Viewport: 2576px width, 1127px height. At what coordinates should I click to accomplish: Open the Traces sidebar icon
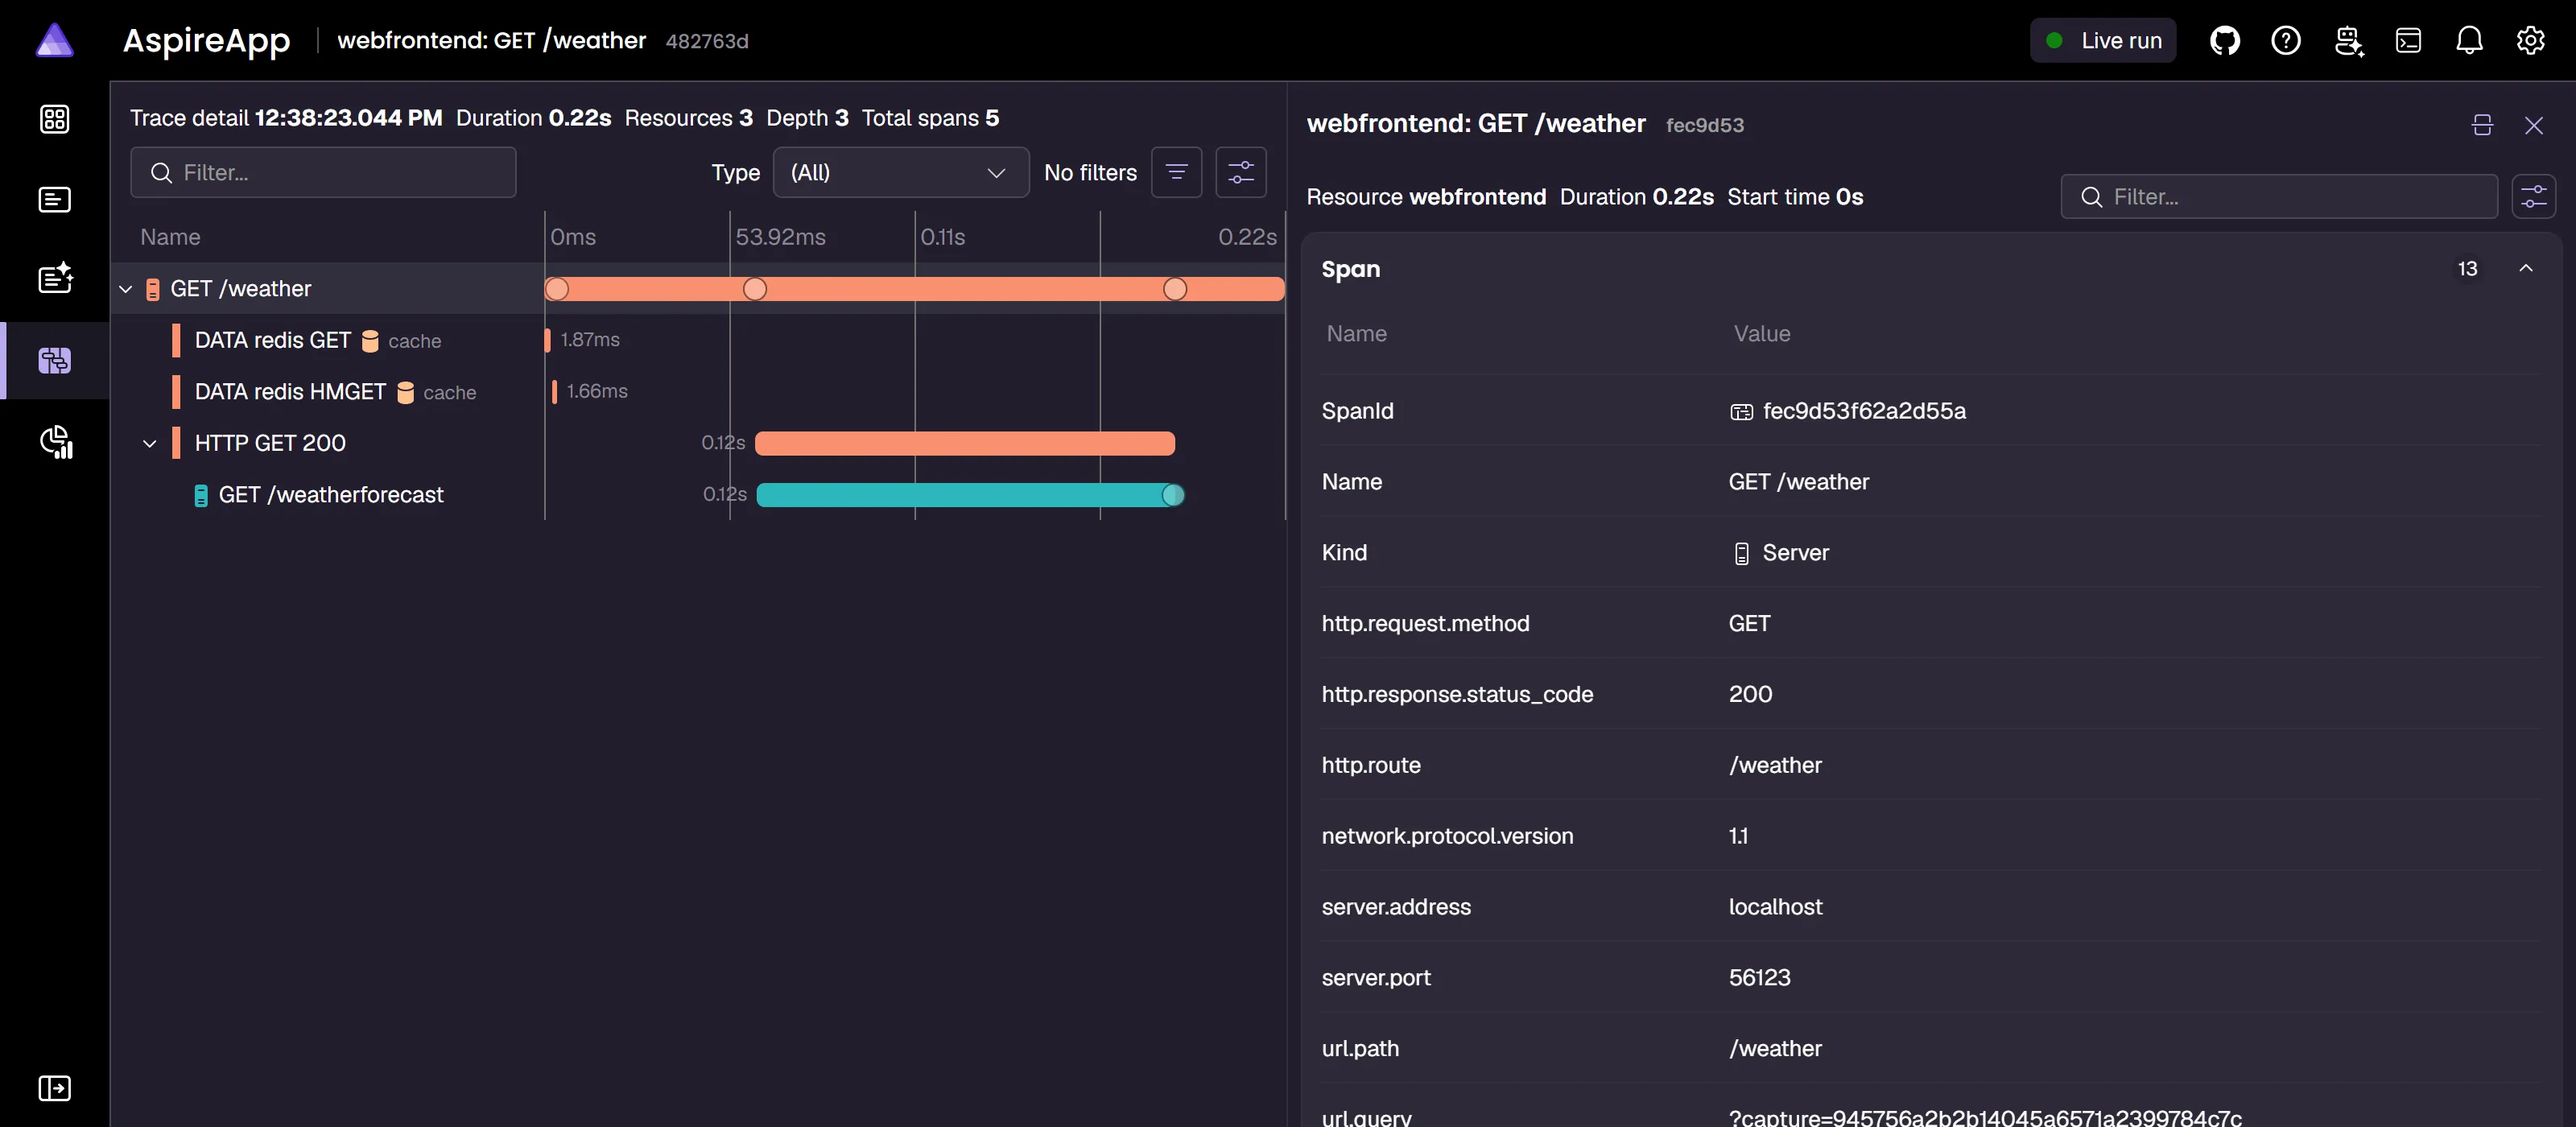tap(54, 360)
